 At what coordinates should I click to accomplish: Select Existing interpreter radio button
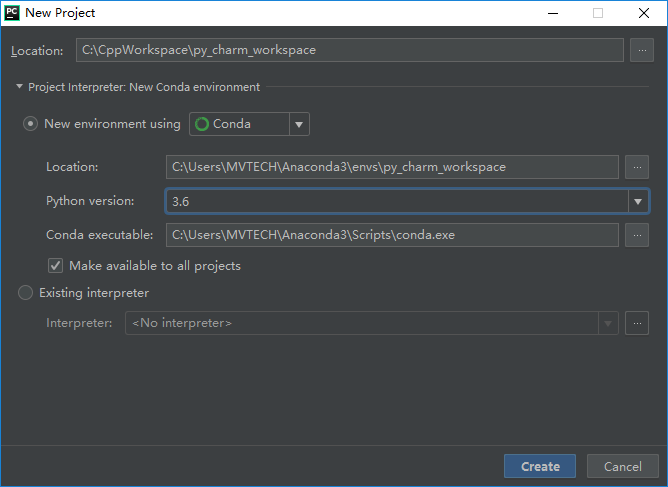click(25, 293)
